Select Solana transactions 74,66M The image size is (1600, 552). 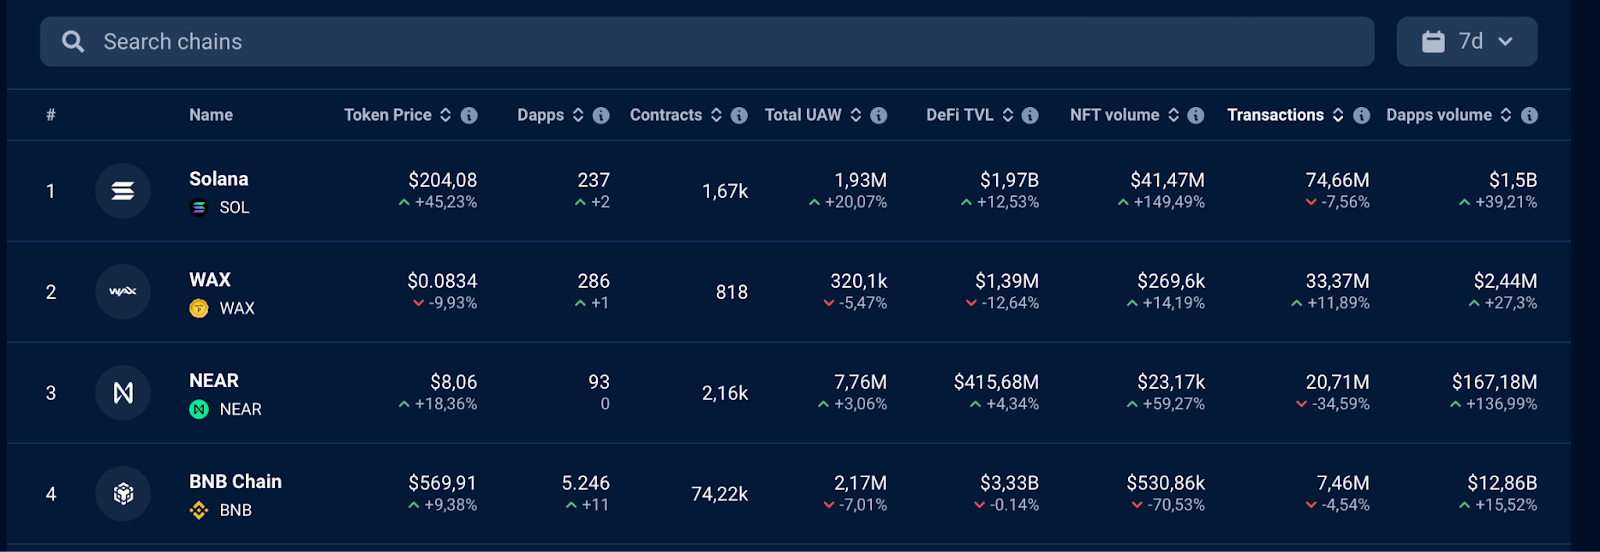click(1337, 180)
